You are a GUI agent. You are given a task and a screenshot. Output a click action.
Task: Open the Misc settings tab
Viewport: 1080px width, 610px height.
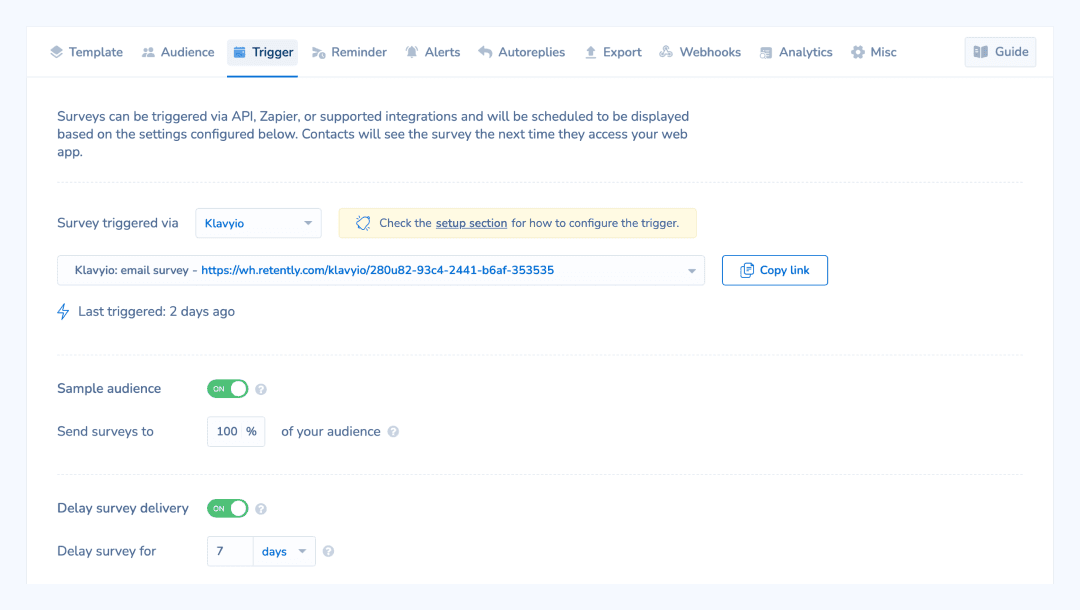coord(873,52)
